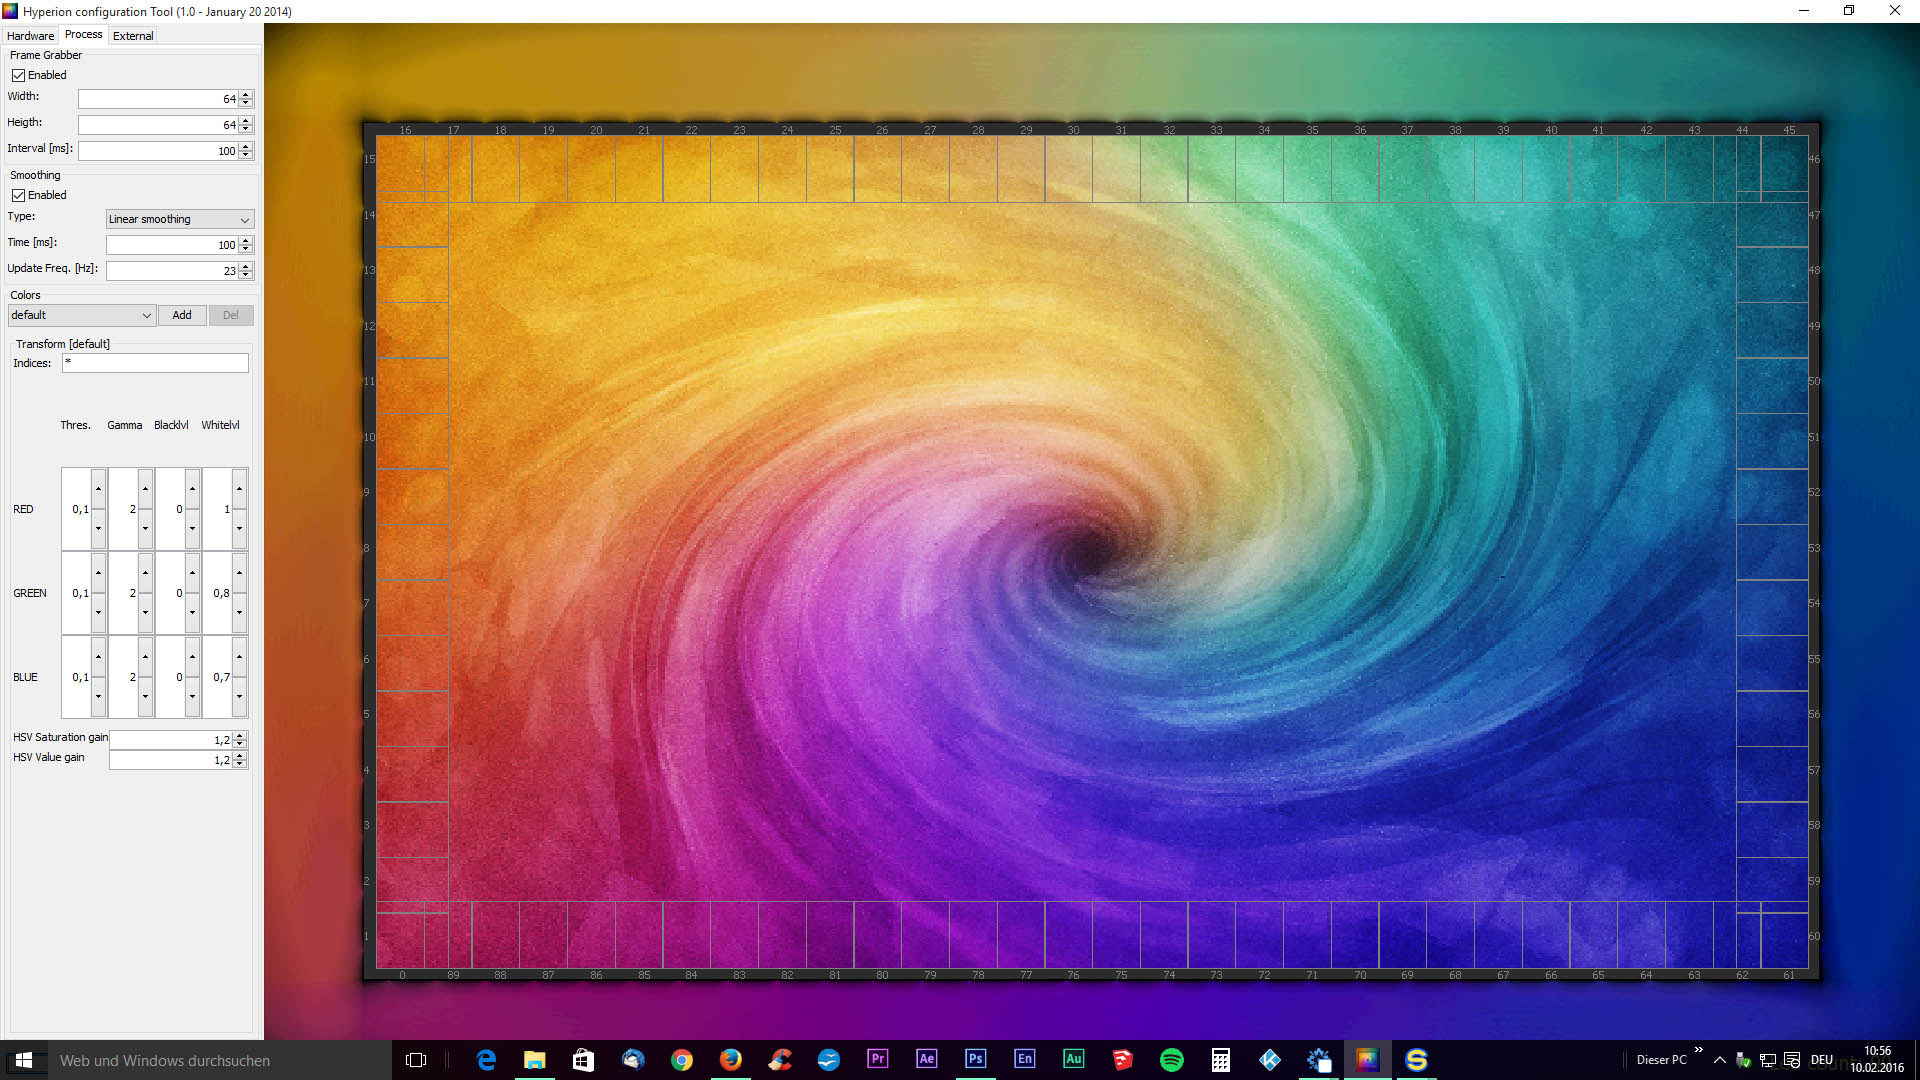Open Calculator from the taskbar
This screenshot has height=1080, width=1920.
pyautogui.click(x=1220, y=1059)
